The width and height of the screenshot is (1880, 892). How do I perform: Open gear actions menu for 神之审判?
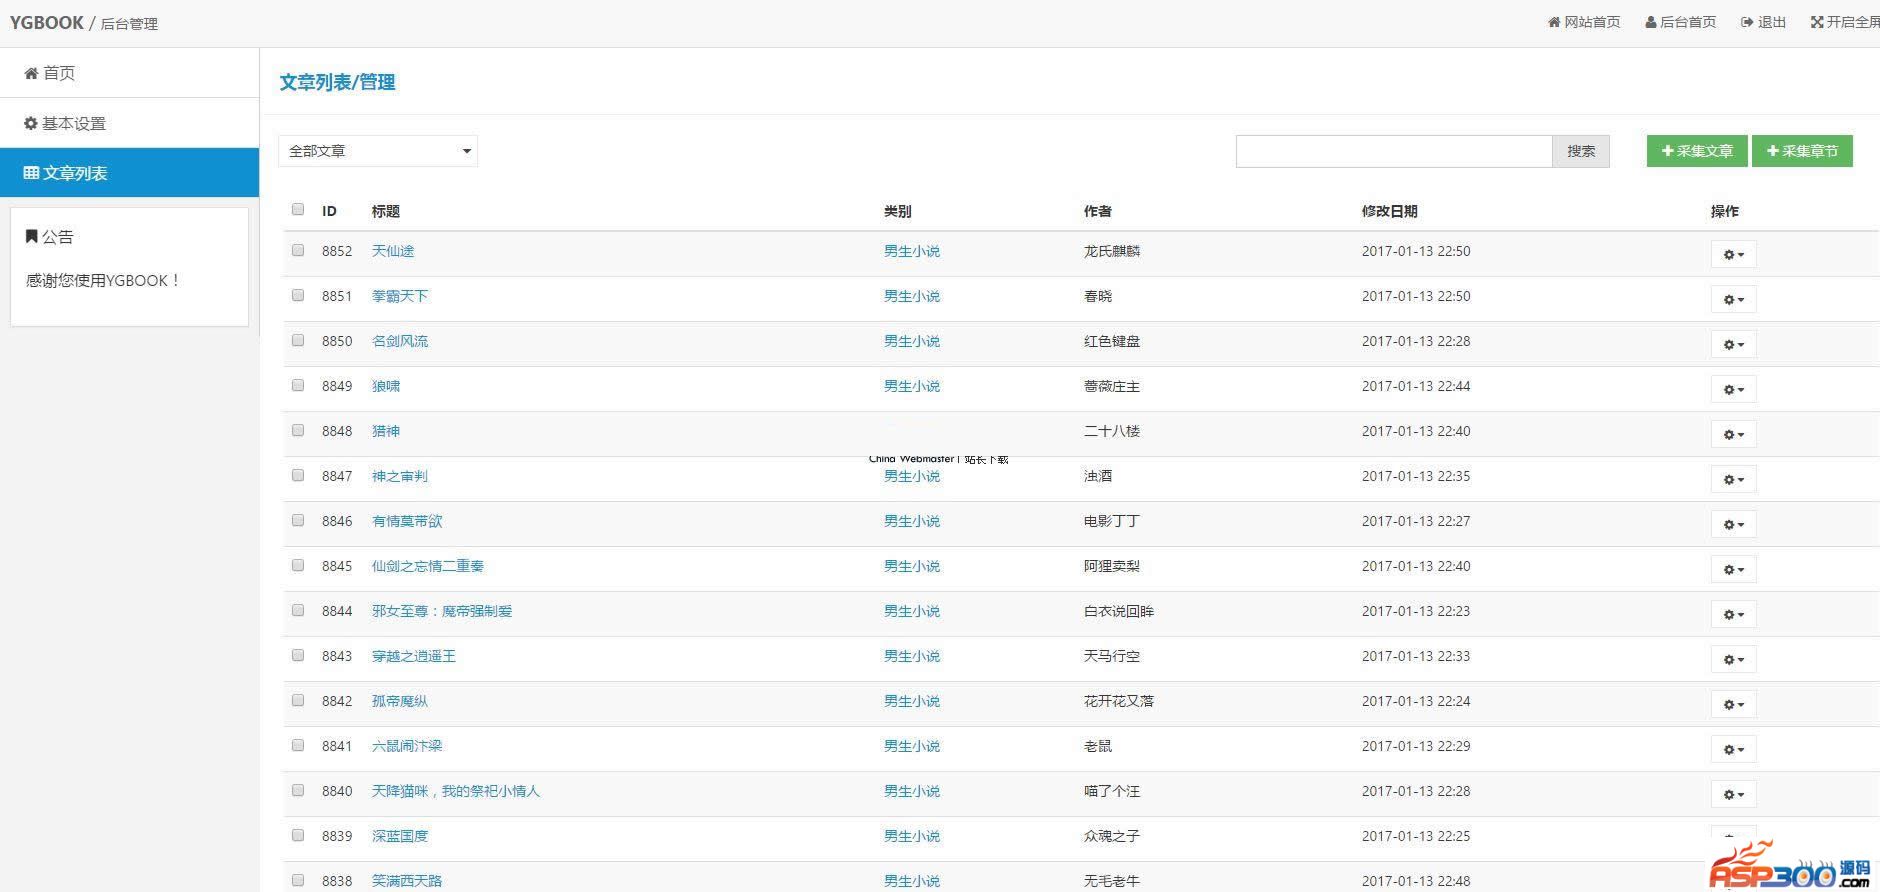(x=1733, y=479)
